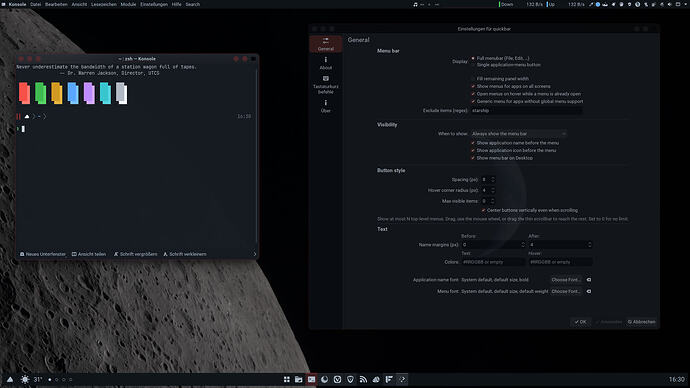Click Neues Unterfenster in Konsole toolbar

point(43,254)
